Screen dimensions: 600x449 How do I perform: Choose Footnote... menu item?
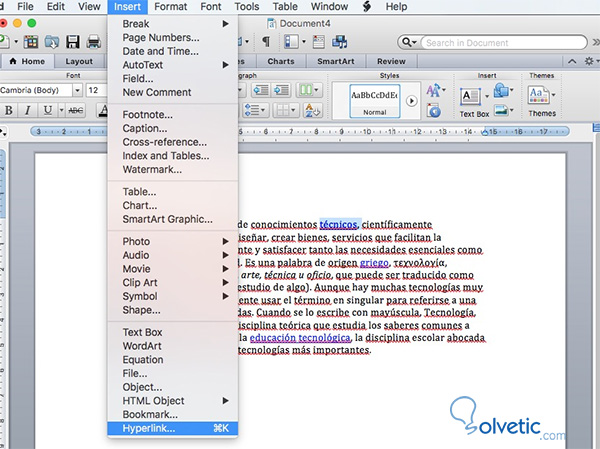173,114
